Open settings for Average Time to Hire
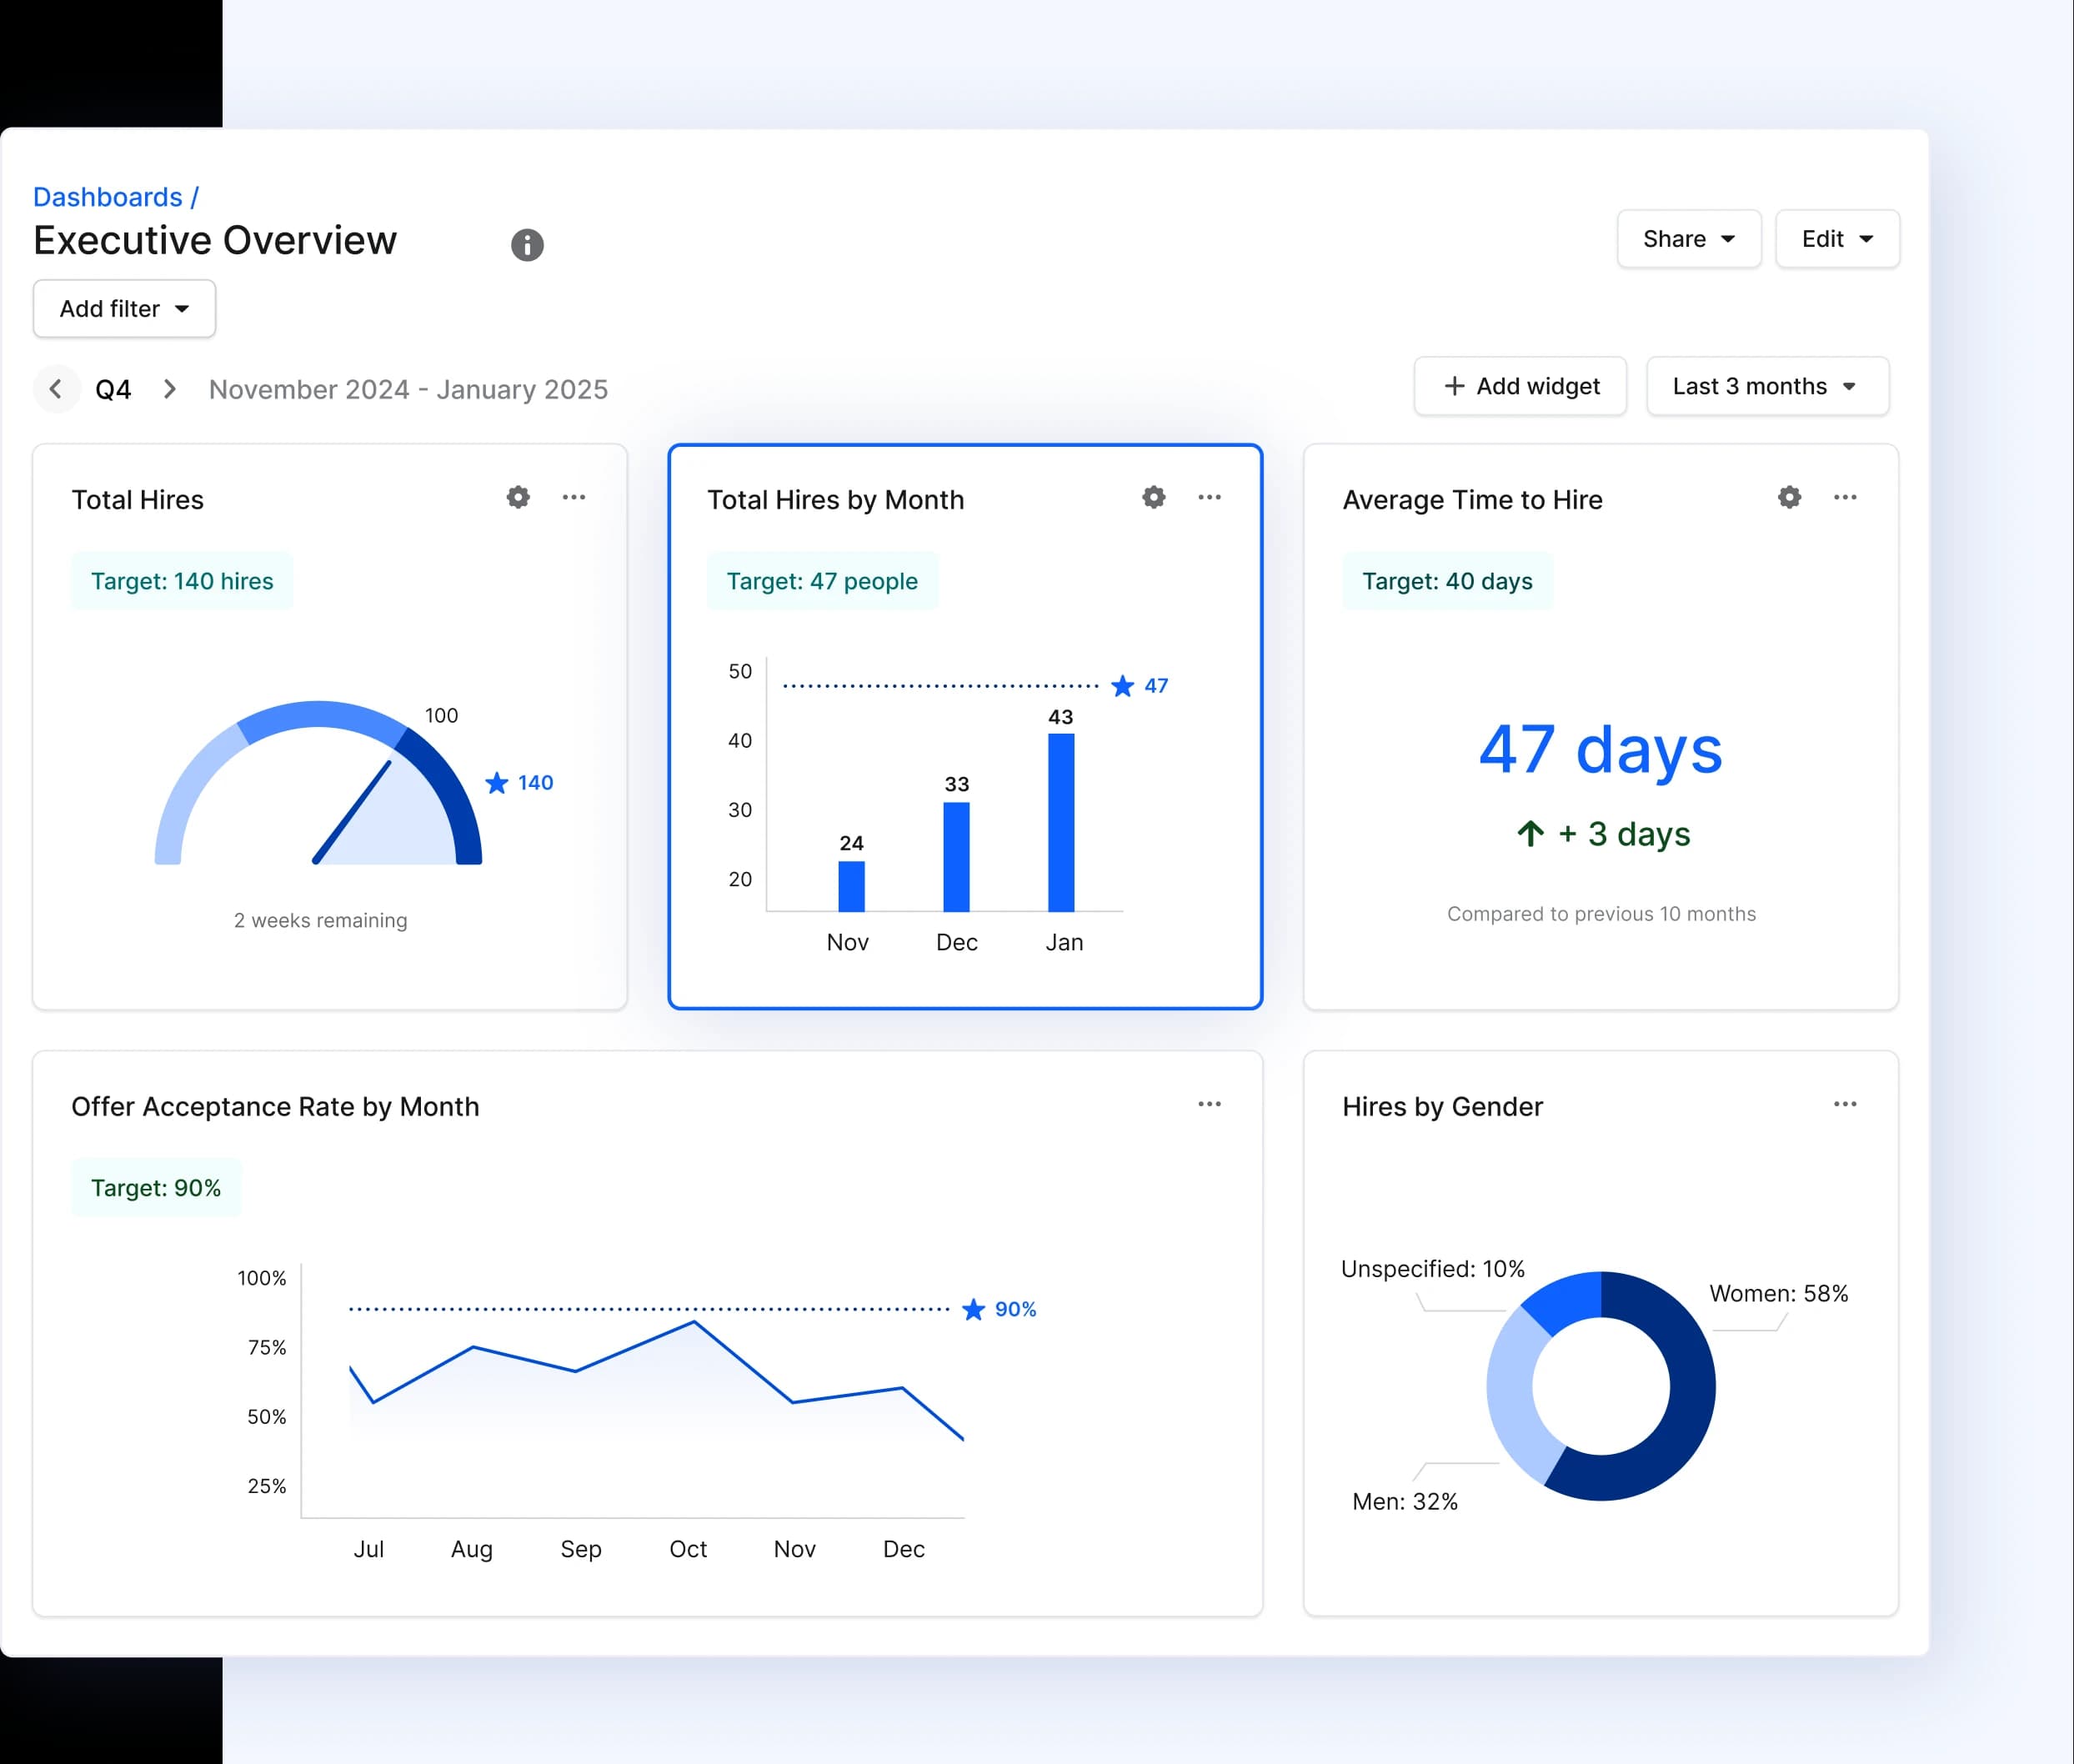This screenshot has width=2074, height=1764. click(x=1789, y=497)
